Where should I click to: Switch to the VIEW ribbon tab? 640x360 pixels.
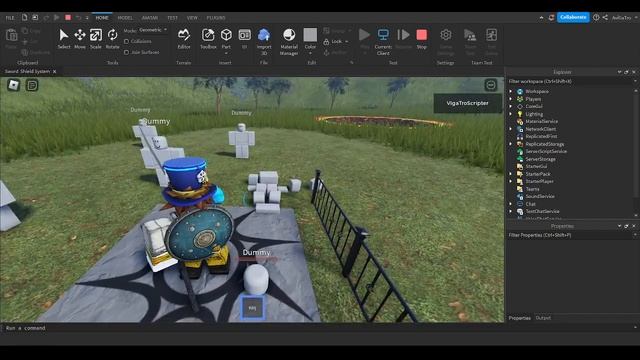(x=192, y=18)
